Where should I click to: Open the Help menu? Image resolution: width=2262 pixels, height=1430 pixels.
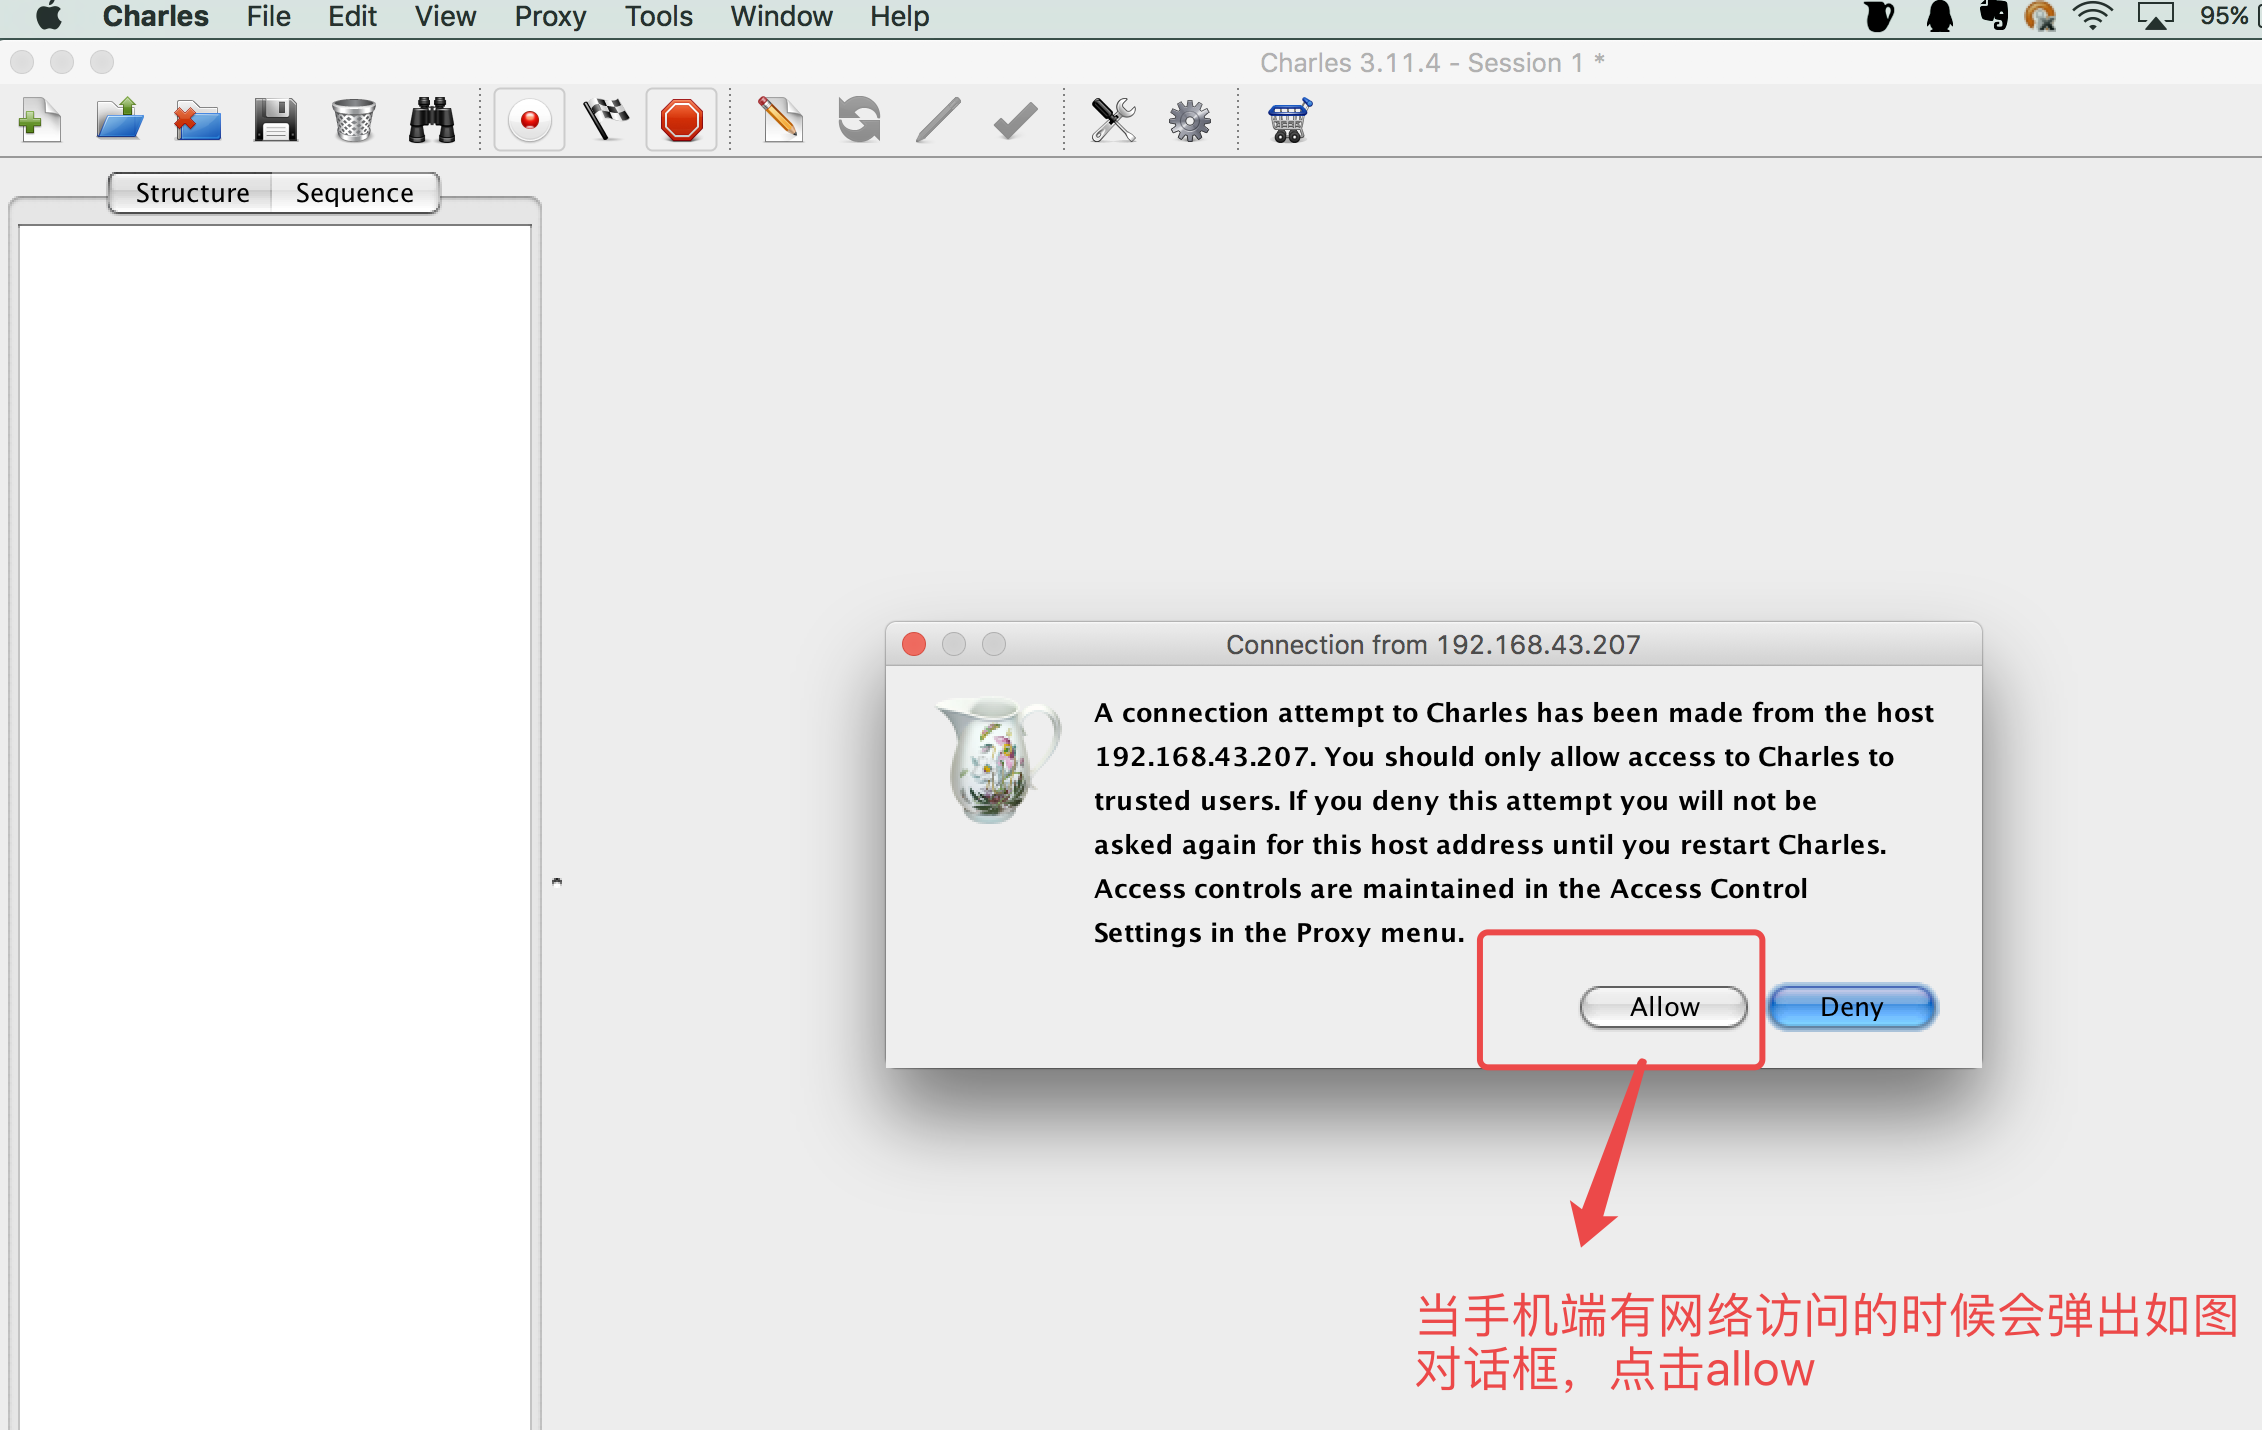click(x=899, y=17)
